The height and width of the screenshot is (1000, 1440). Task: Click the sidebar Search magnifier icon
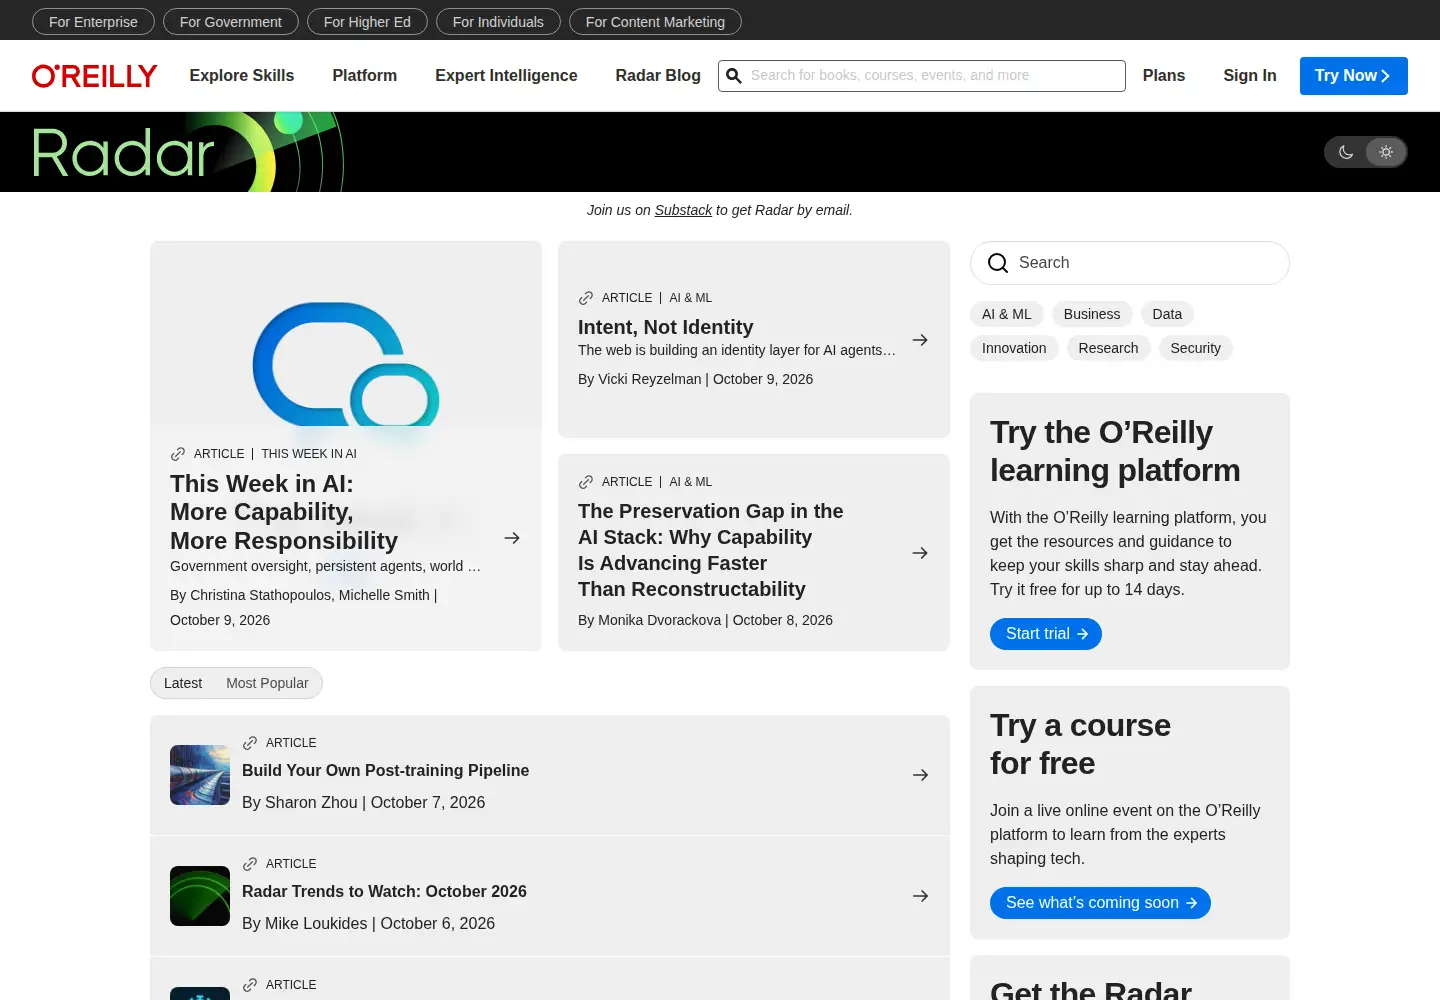pyautogui.click(x=998, y=263)
